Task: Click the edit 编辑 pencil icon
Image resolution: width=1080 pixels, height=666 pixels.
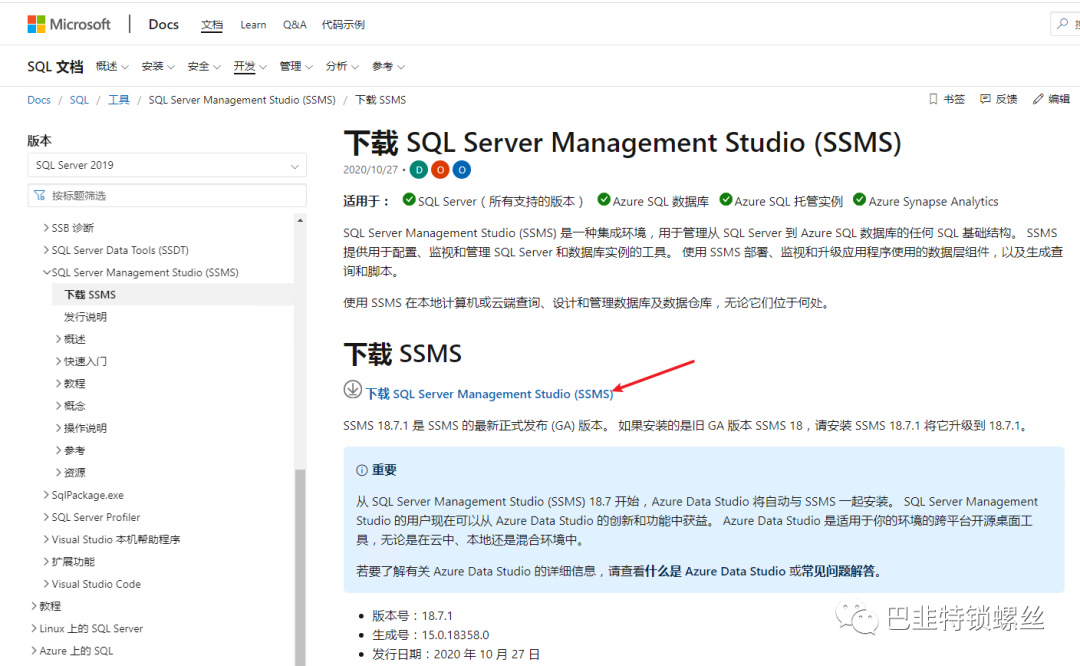Action: point(1038,99)
